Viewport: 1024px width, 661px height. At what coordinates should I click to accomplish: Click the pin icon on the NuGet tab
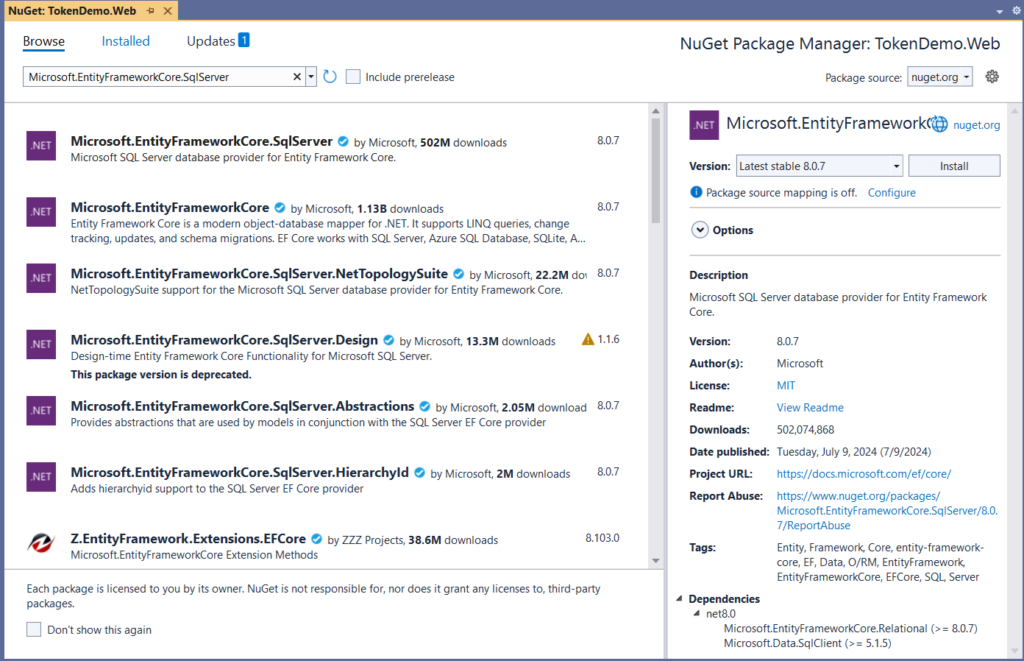[151, 10]
